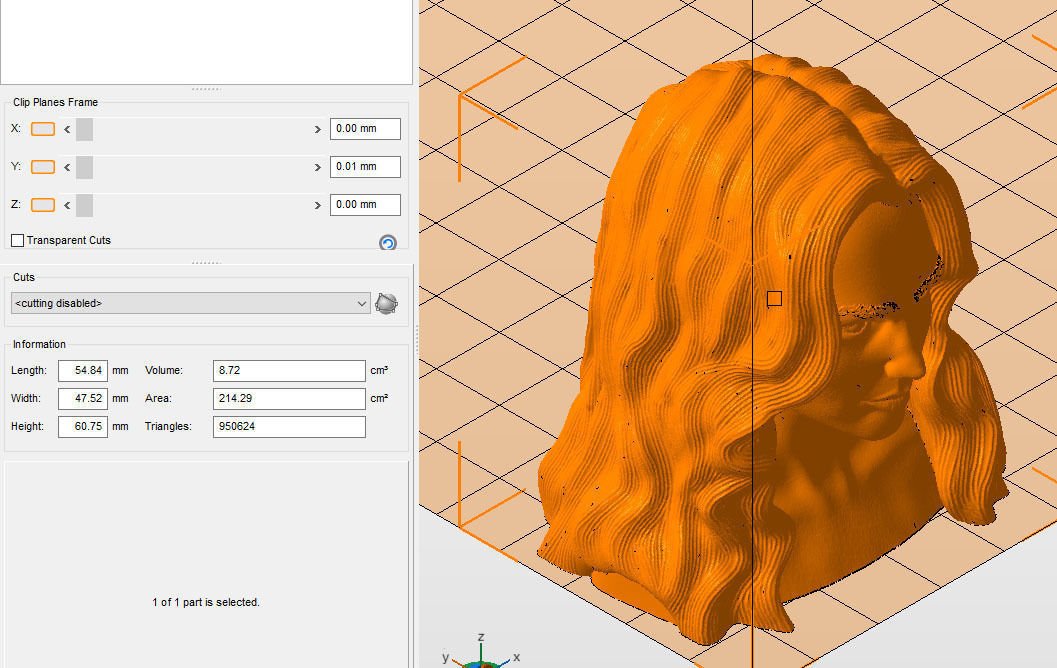Click the X slider left arrow
Image resolution: width=1057 pixels, height=668 pixels.
67,129
